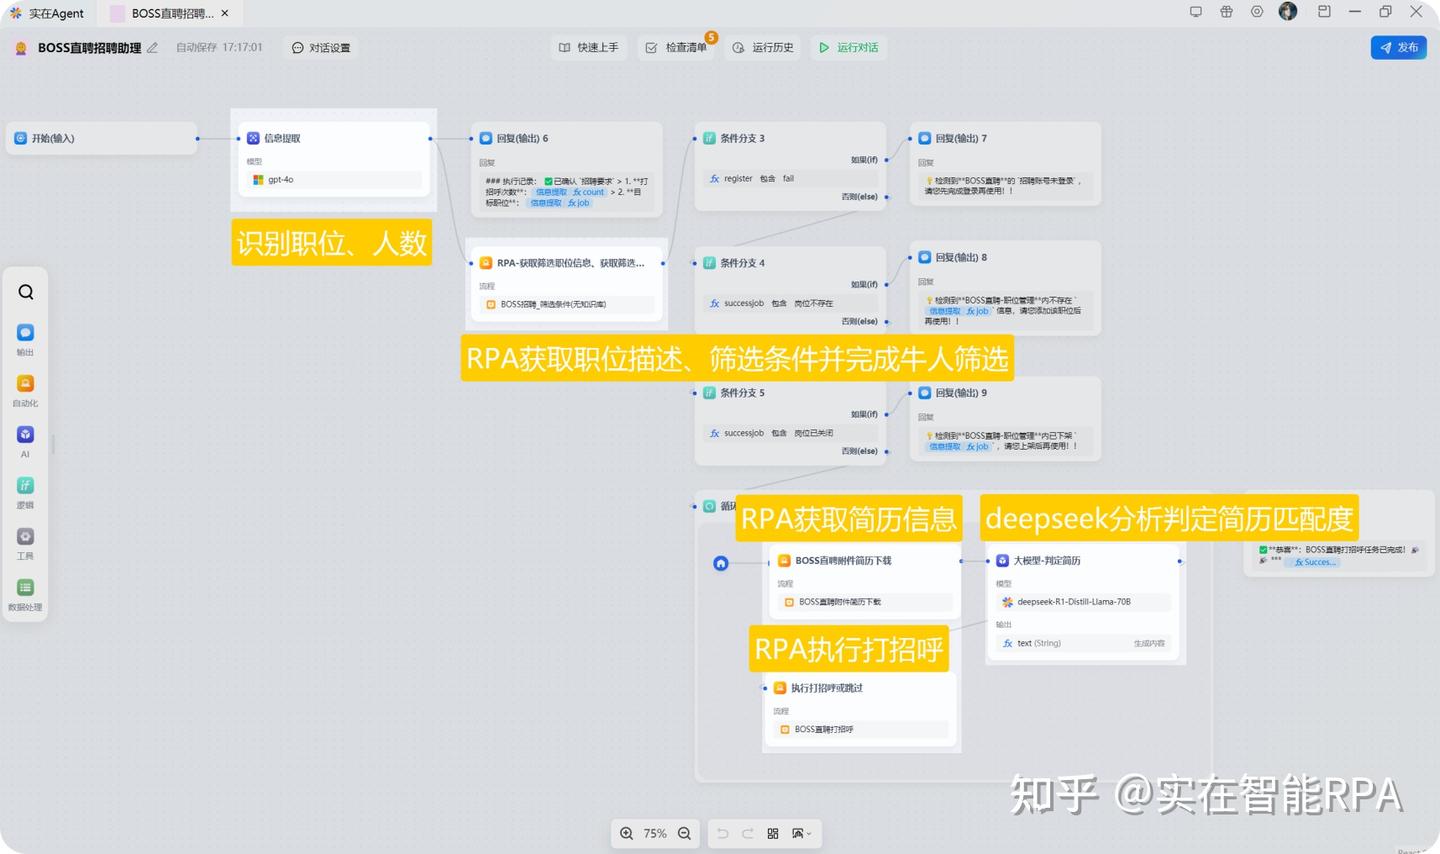Screen dimensions: 1440x854
Task: Click the Succes... variable tag in final reply
Action: coord(1312,562)
